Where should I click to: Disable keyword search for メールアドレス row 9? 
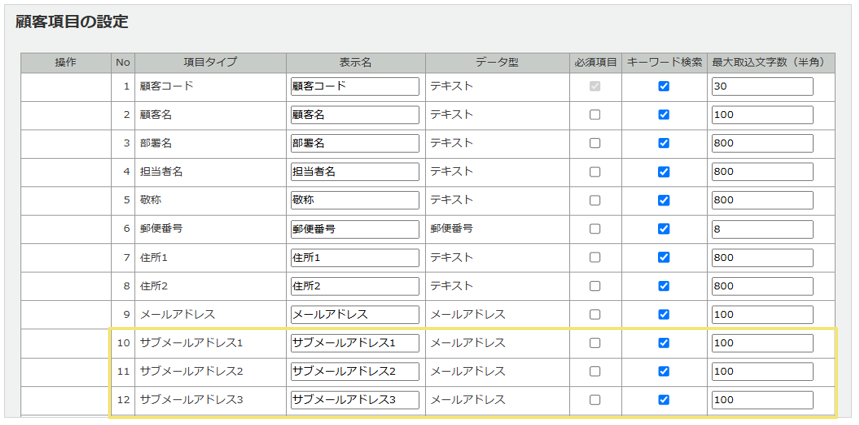pyautogui.click(x=663, y=314)
